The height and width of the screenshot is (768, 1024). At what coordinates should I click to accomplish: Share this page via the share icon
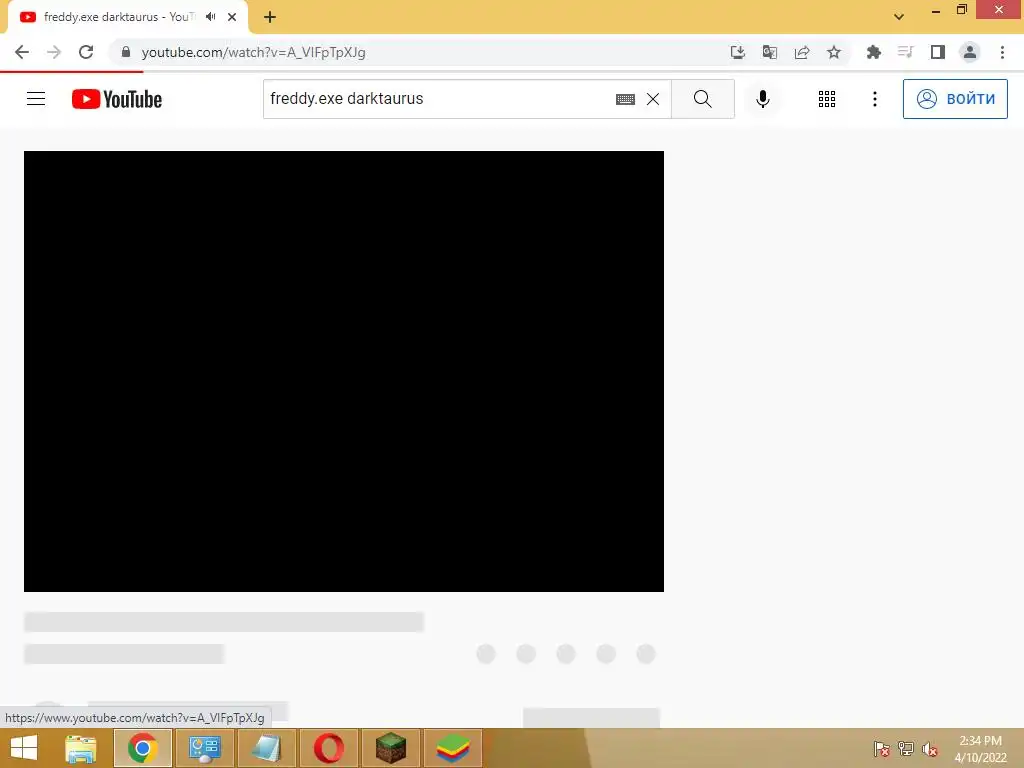(801, 52)
